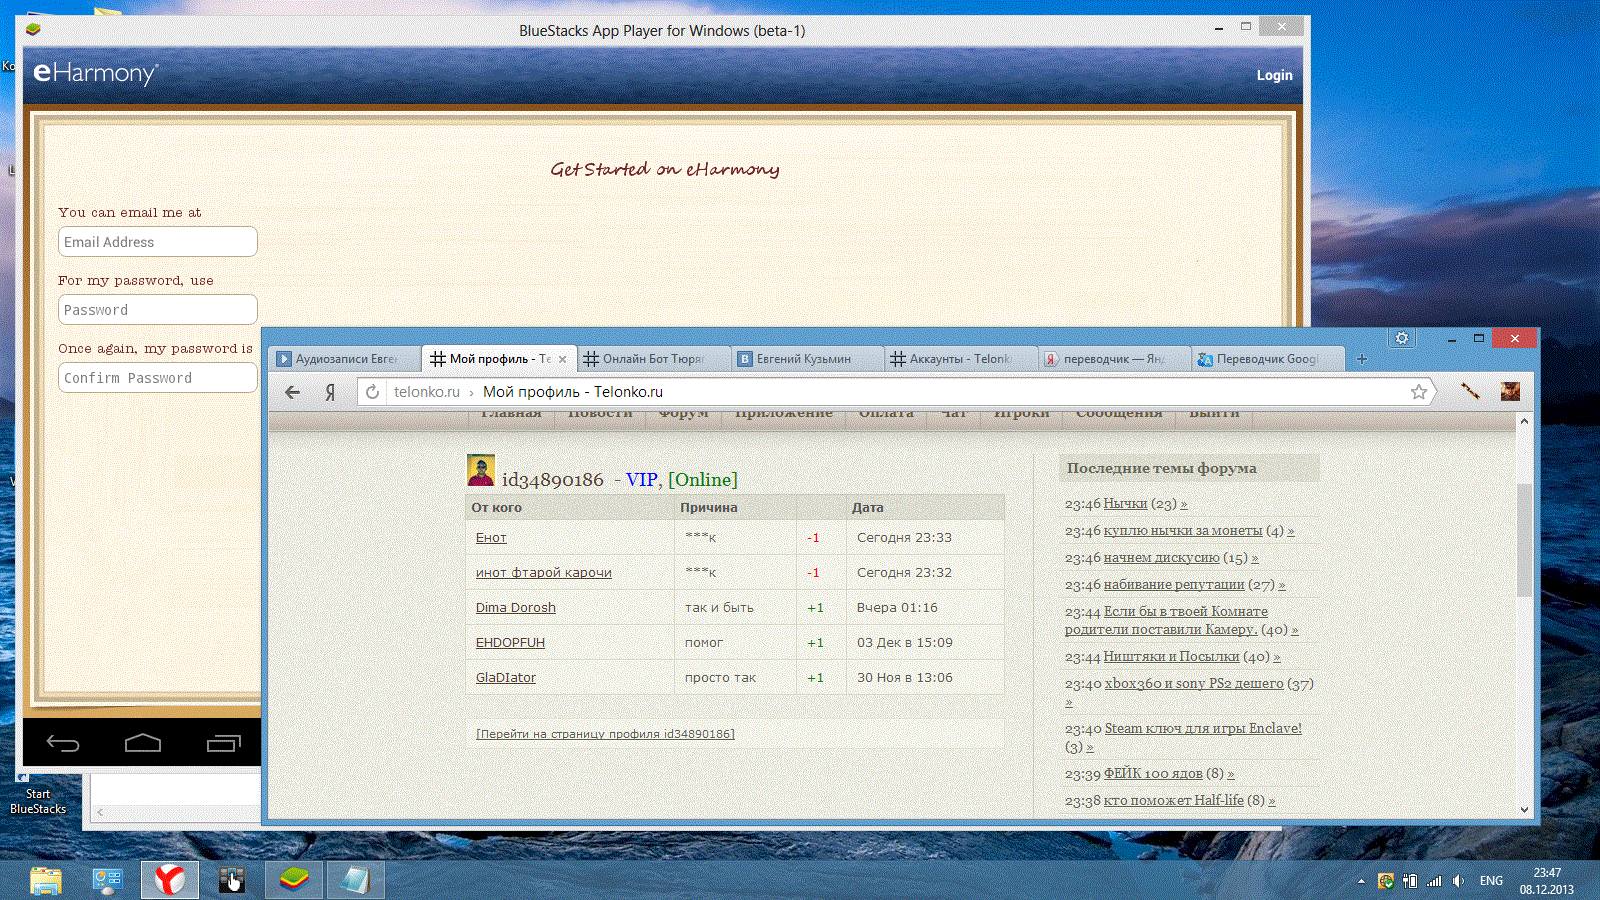Screen dimensions: 1600x900
Task: Click the battery tray icon
Action: coord(1410,881)
